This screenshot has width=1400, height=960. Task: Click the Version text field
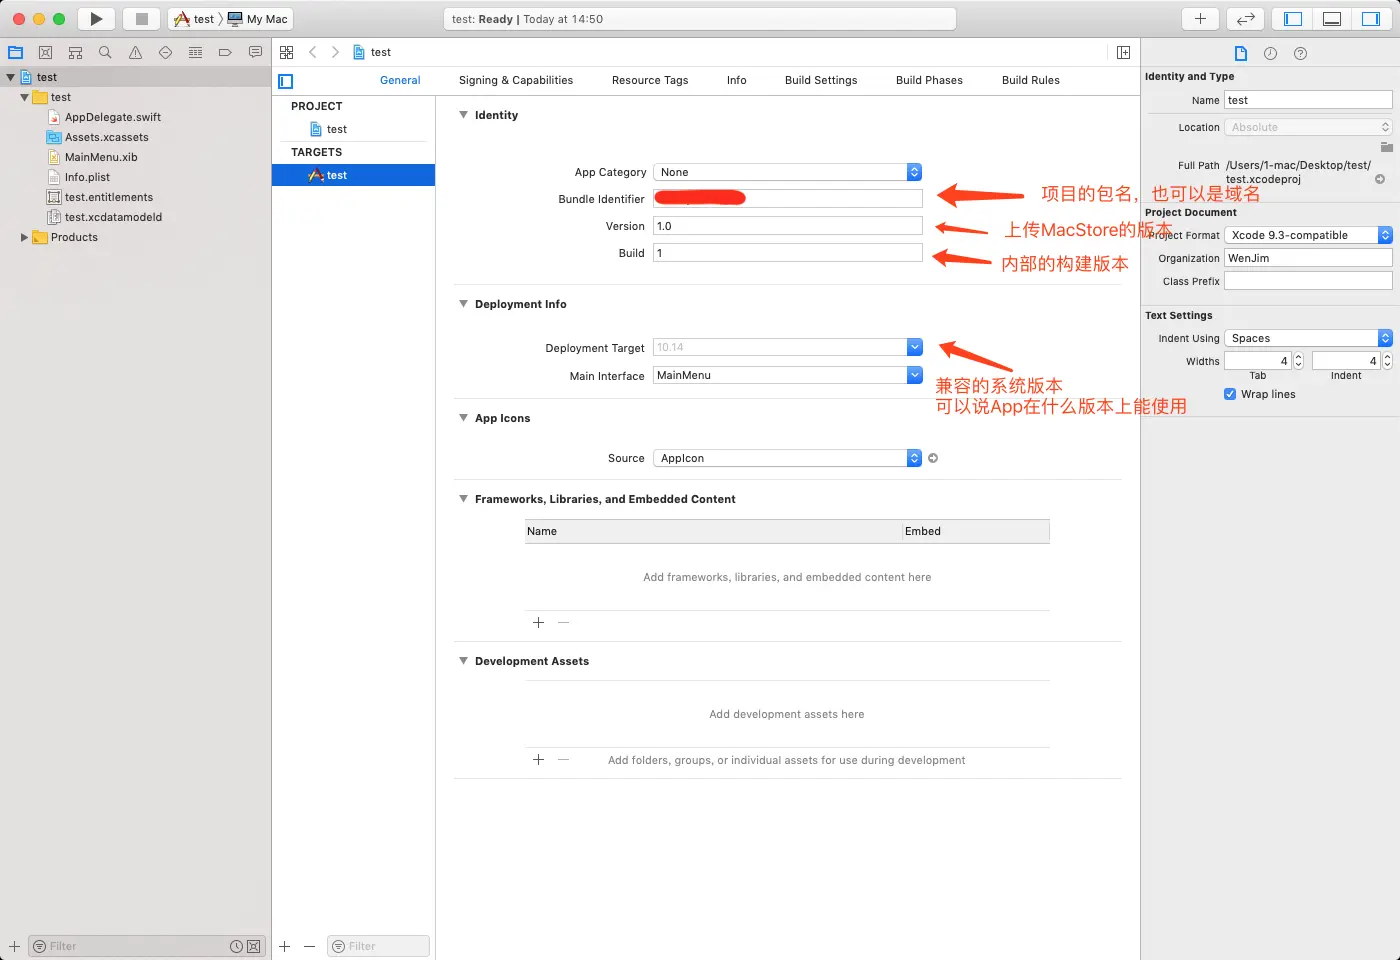click(x=788, y=226)
